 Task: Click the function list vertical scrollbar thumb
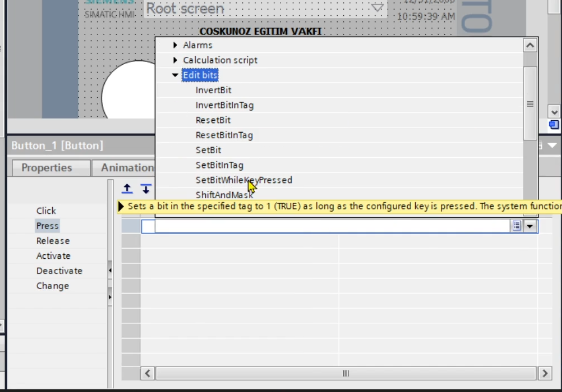coord(530,104)
